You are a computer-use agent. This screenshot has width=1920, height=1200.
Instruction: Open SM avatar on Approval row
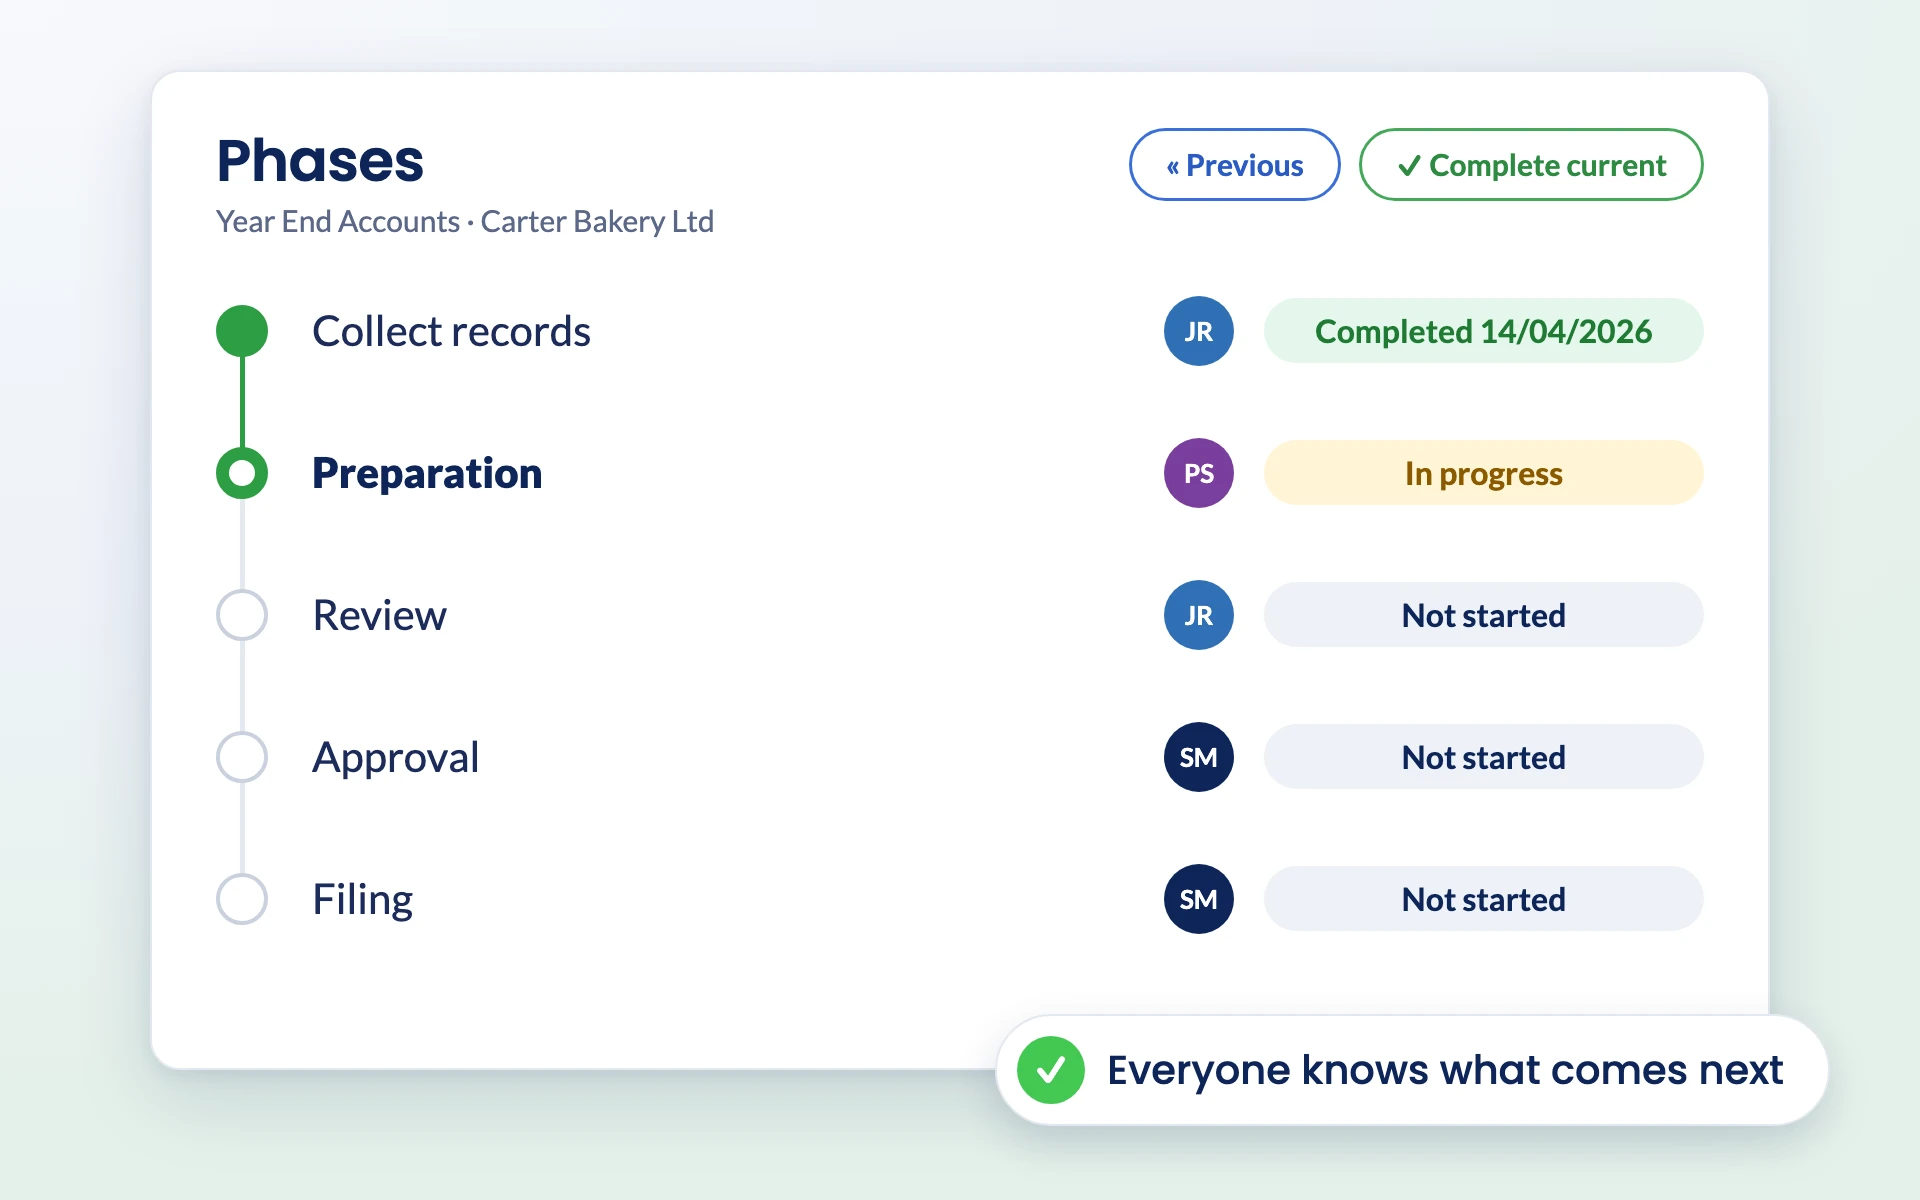[x=1198, y=757]
